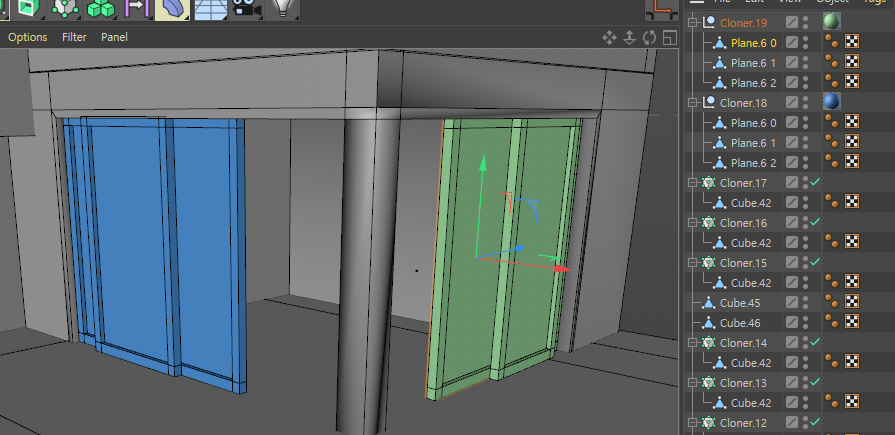Select Cube.42 under Cloner.14

click(751, 362)
